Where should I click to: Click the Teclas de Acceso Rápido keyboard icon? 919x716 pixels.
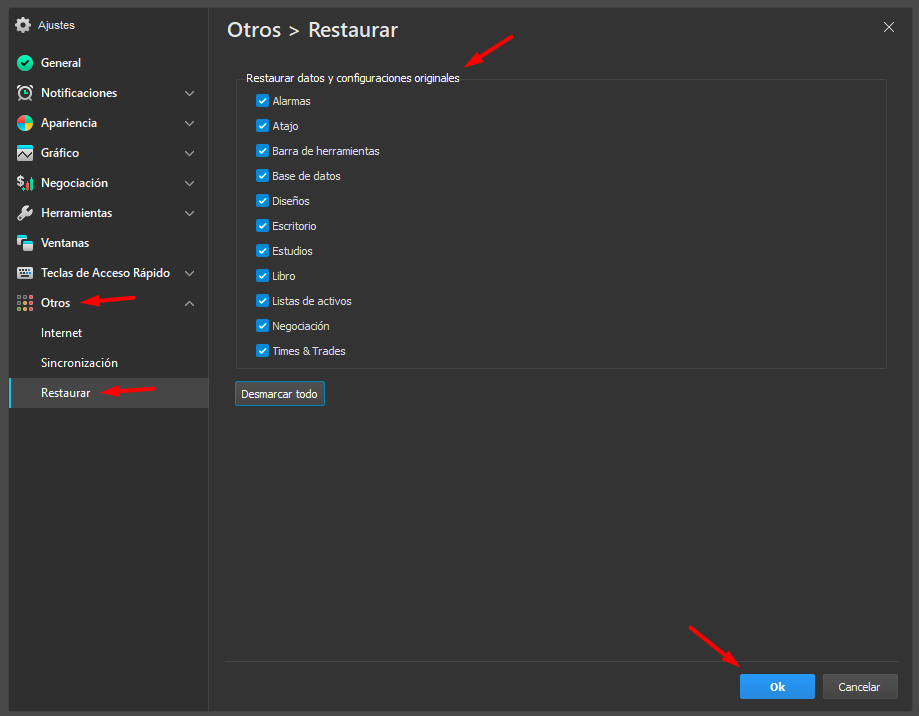click(x=25, y=273)
